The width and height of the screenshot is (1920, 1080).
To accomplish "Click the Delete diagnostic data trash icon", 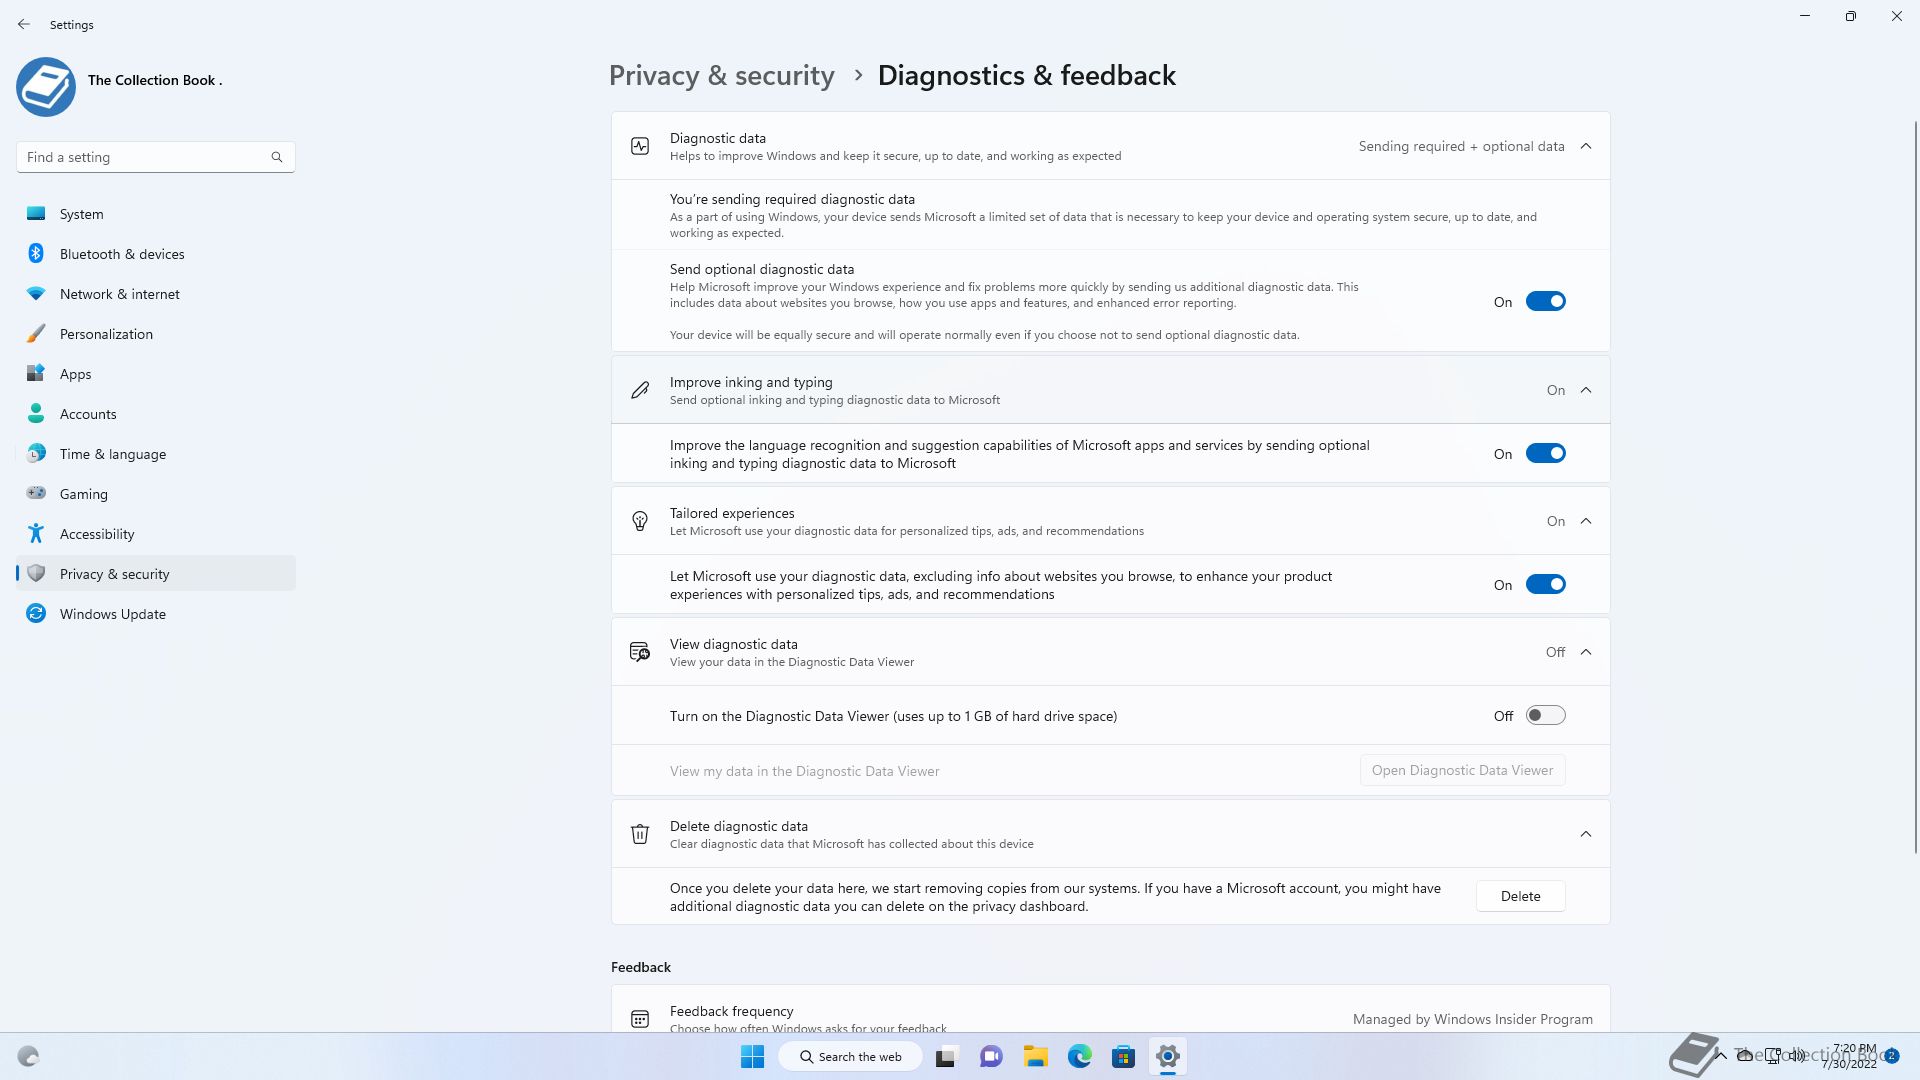I will [x=640, y=834].
